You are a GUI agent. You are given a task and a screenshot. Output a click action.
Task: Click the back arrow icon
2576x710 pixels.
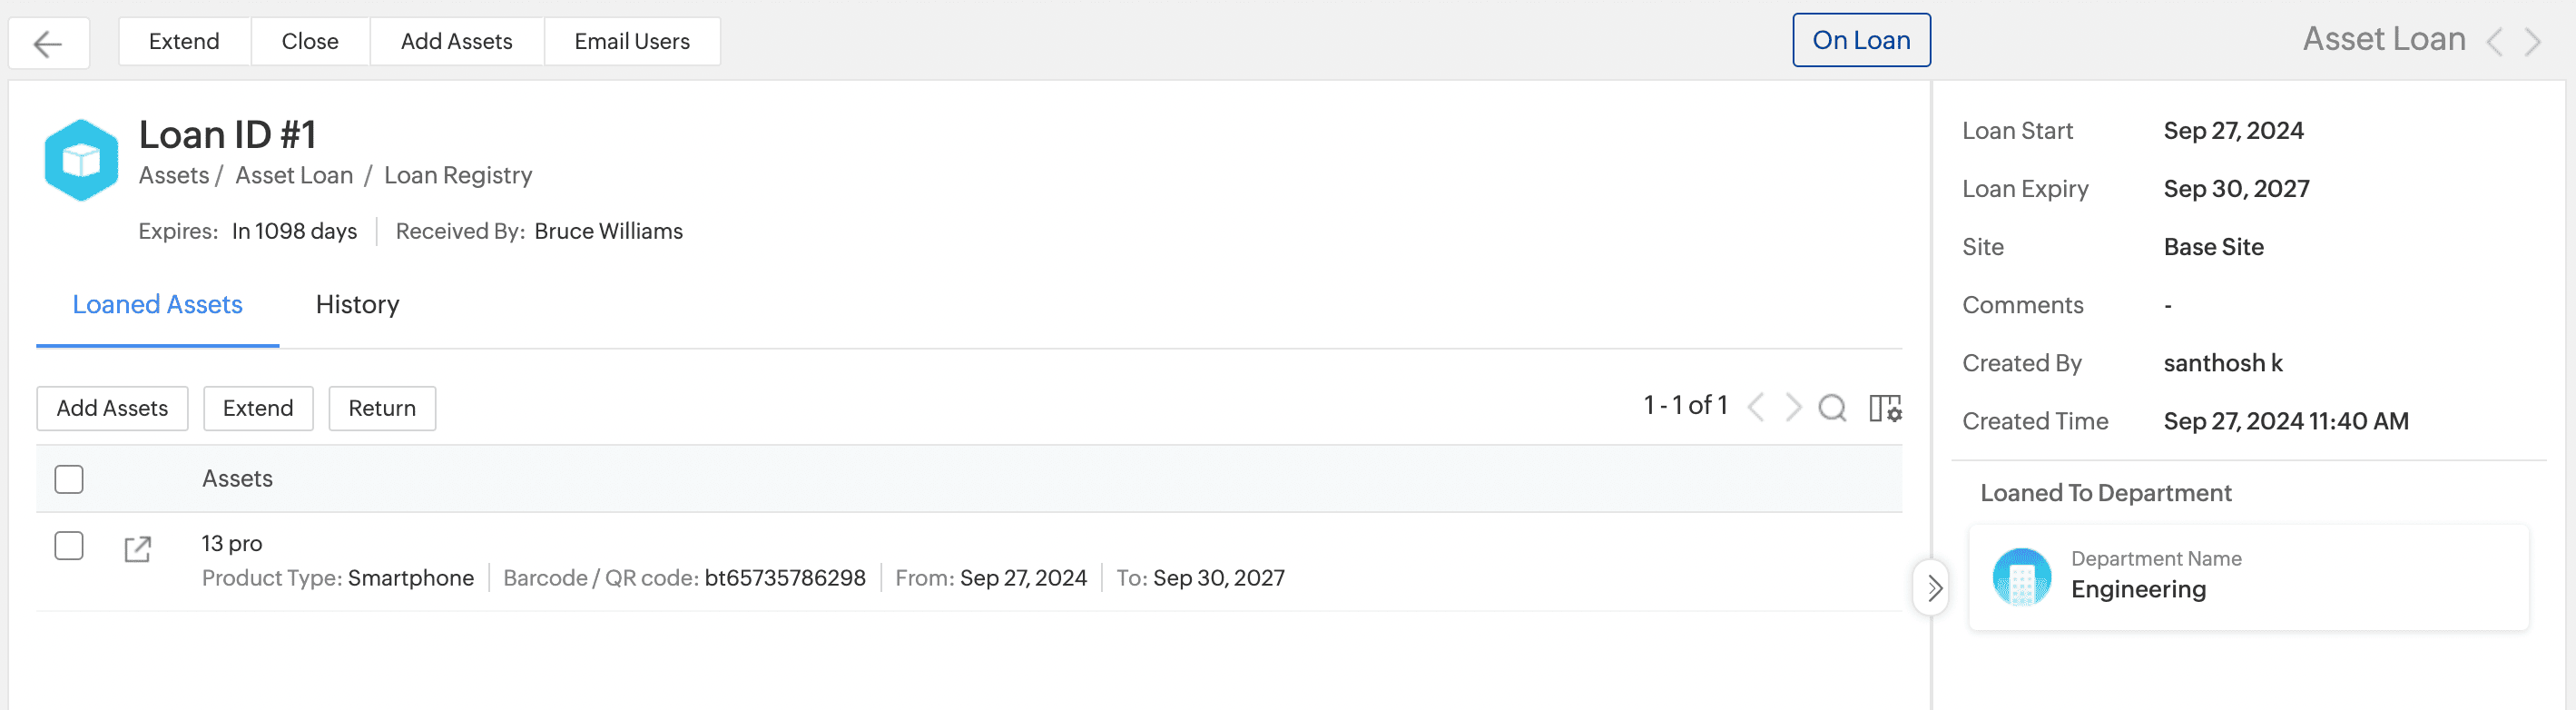point(48,43)
